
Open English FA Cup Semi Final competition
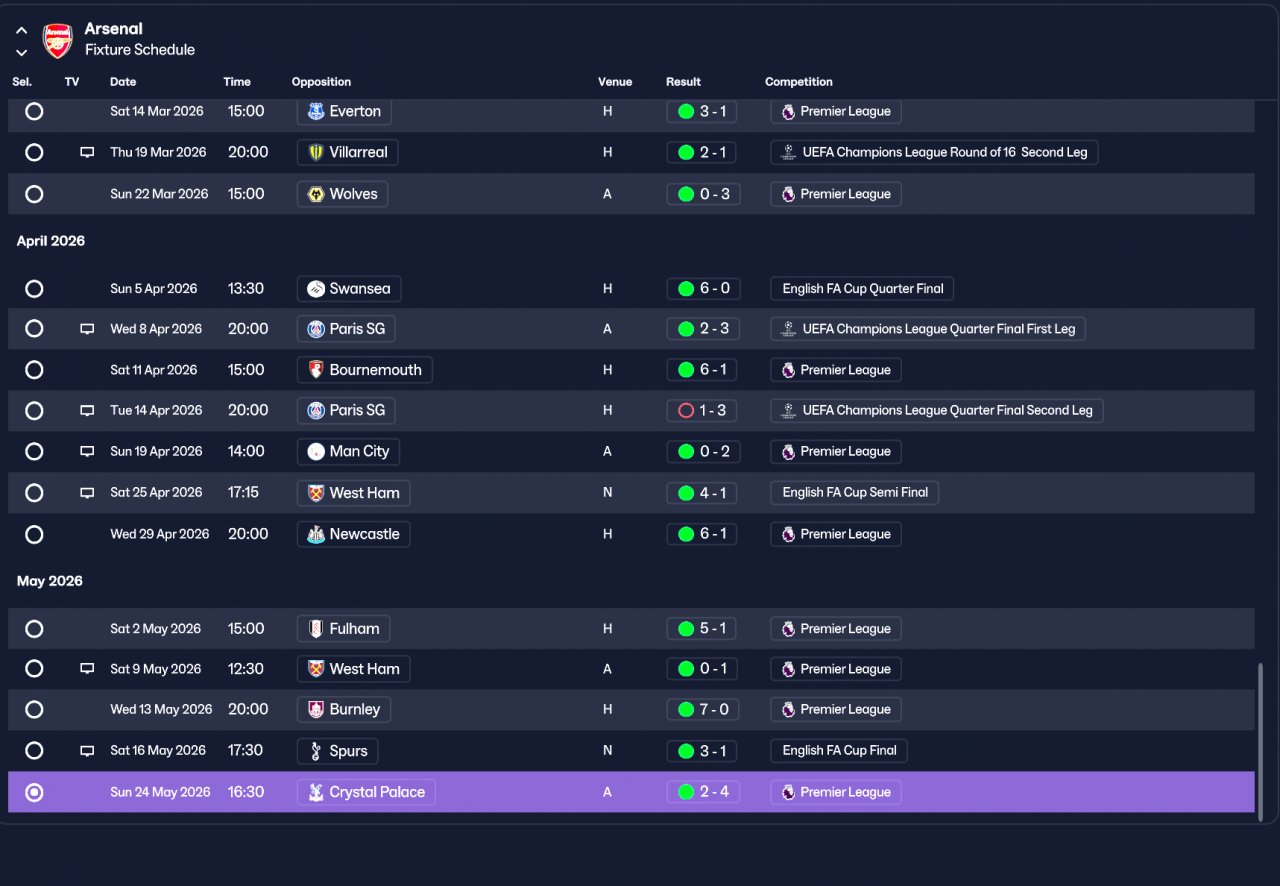pos(854,492)
